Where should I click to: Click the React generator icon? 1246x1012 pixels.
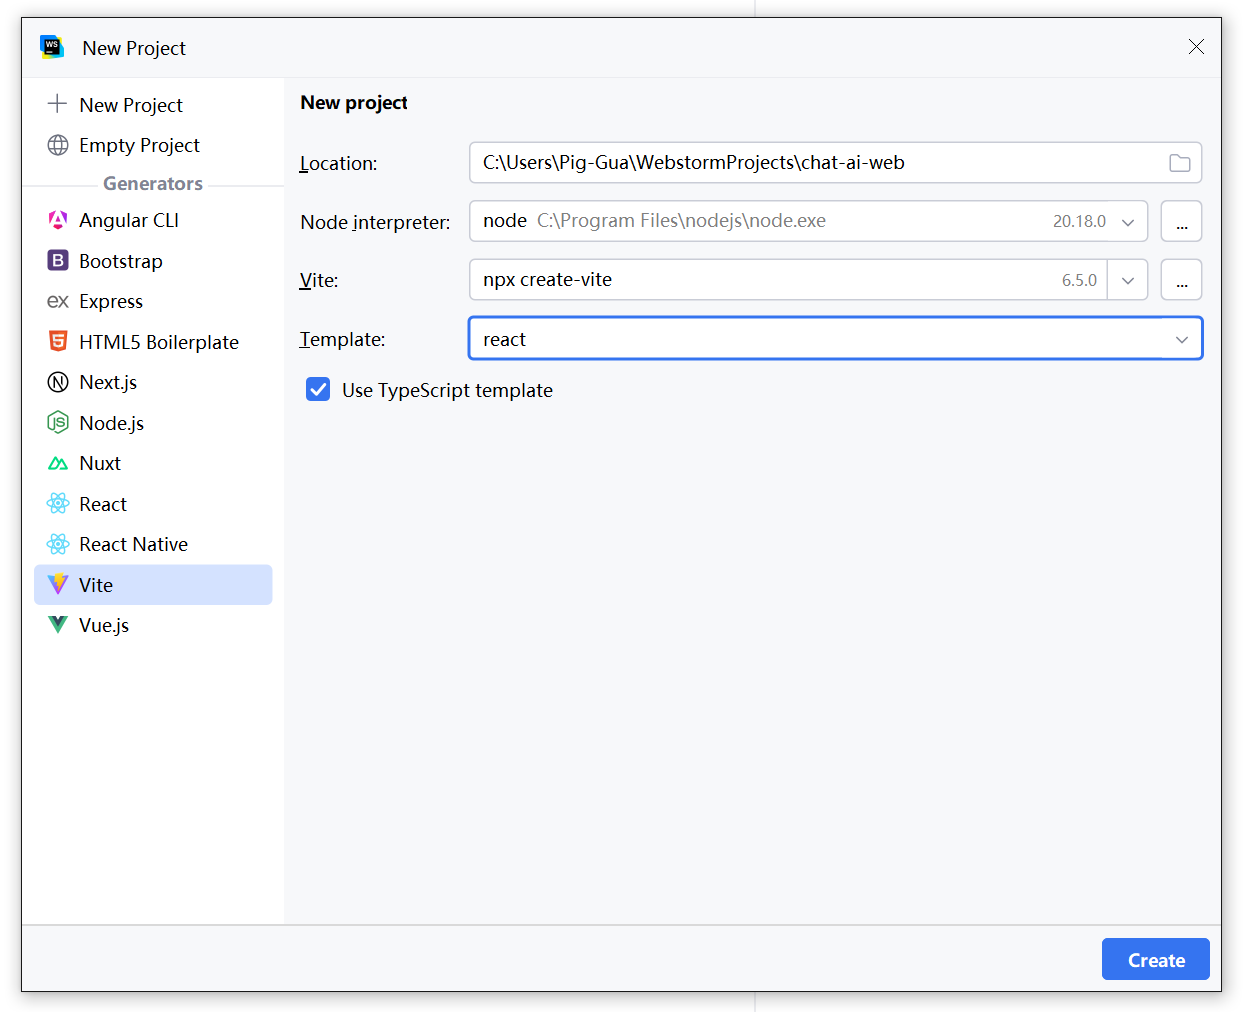pos(58,504)
